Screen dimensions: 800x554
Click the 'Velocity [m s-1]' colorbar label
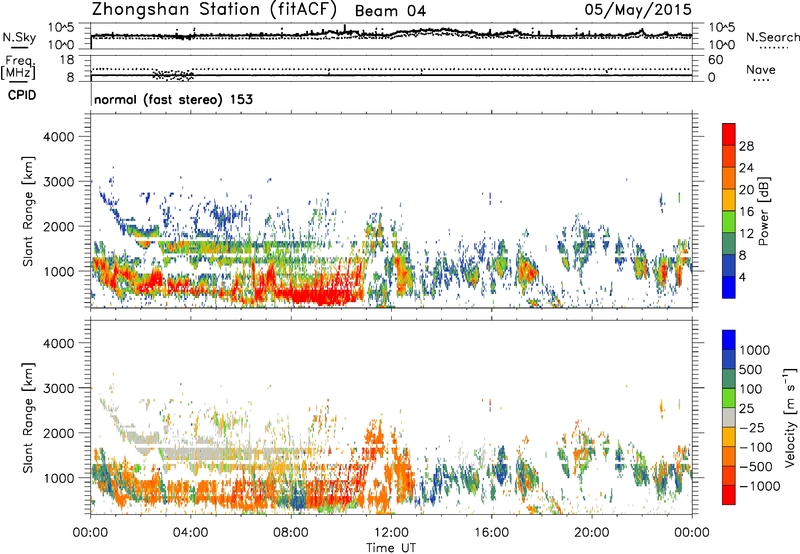[x=790, y=417]
